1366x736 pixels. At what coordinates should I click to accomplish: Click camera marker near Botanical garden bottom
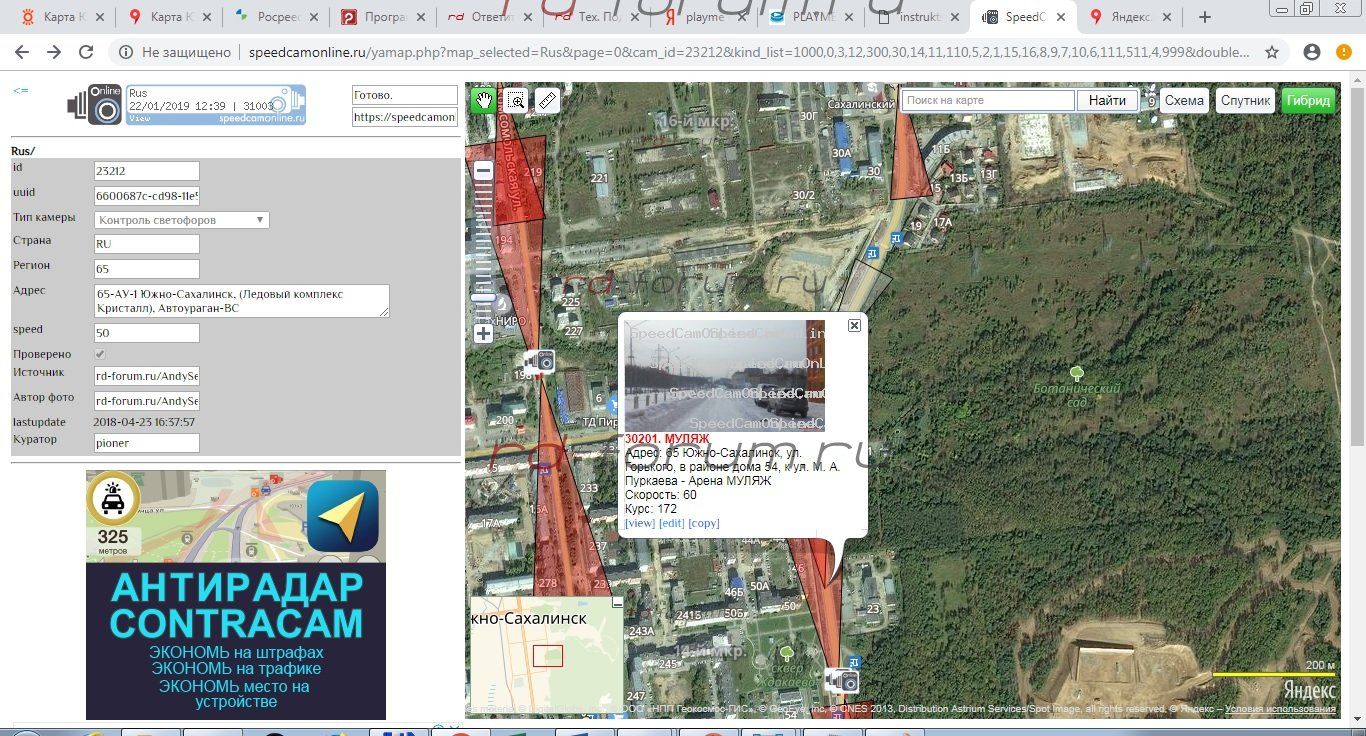pyautogui.click(x=843, y=681)
